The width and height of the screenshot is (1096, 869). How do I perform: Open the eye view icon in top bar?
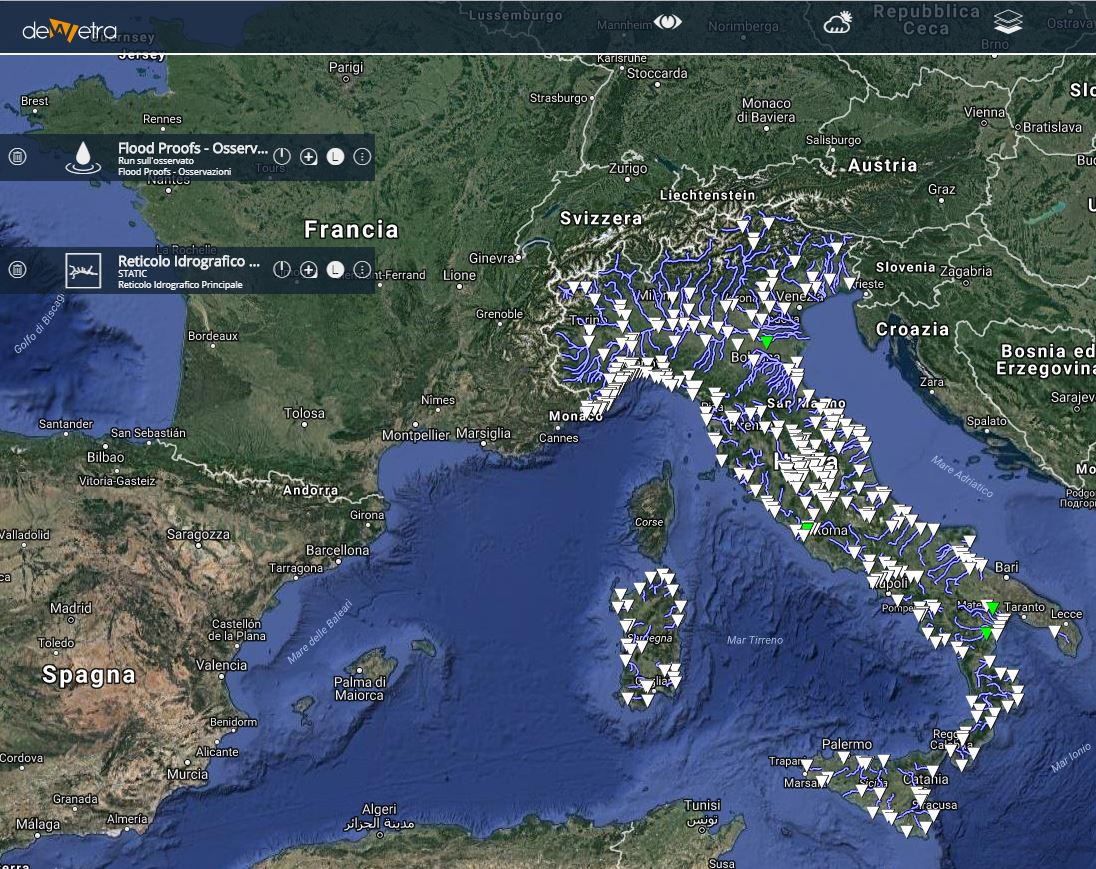668,22
